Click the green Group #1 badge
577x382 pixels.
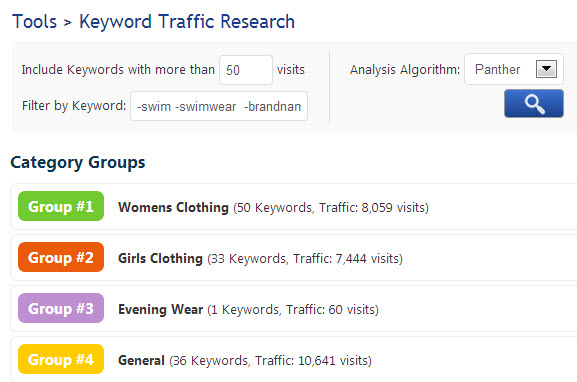(61, 206)
